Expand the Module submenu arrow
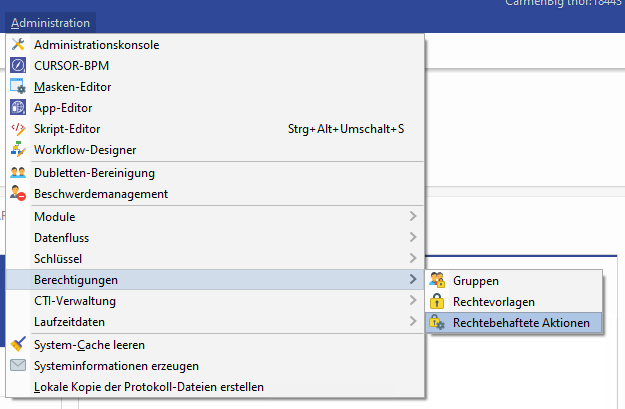 [x=413, y=217]
